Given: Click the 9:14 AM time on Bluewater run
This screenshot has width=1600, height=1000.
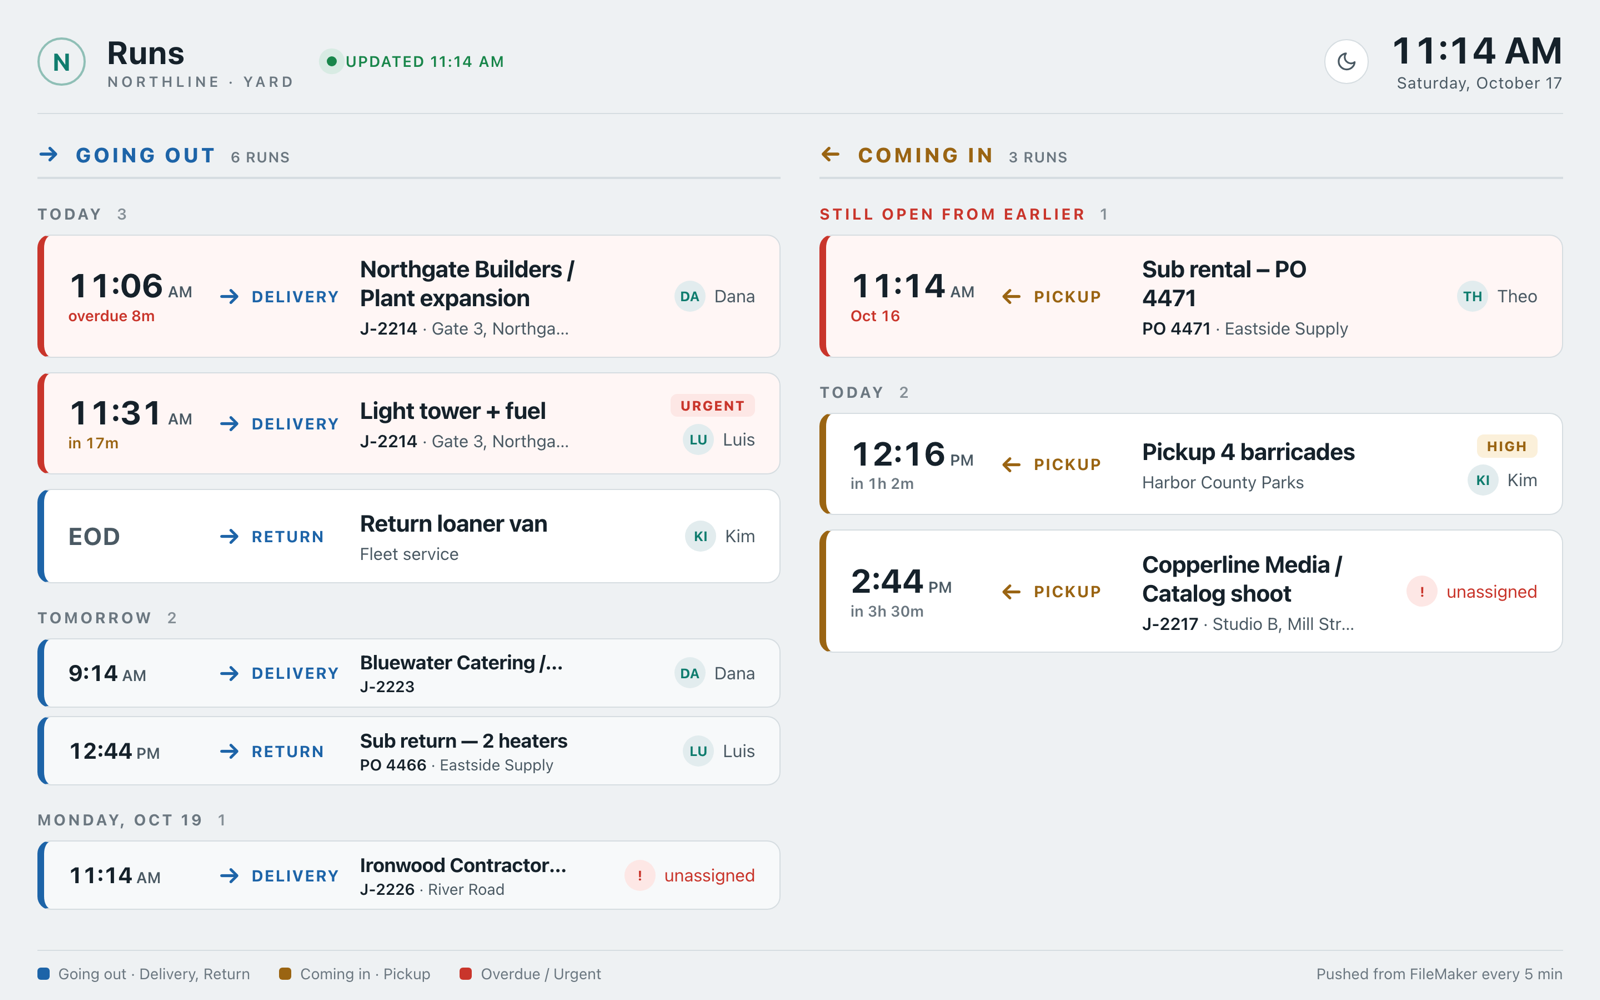Looking at the screenshot, I should [x=107, y=674].
